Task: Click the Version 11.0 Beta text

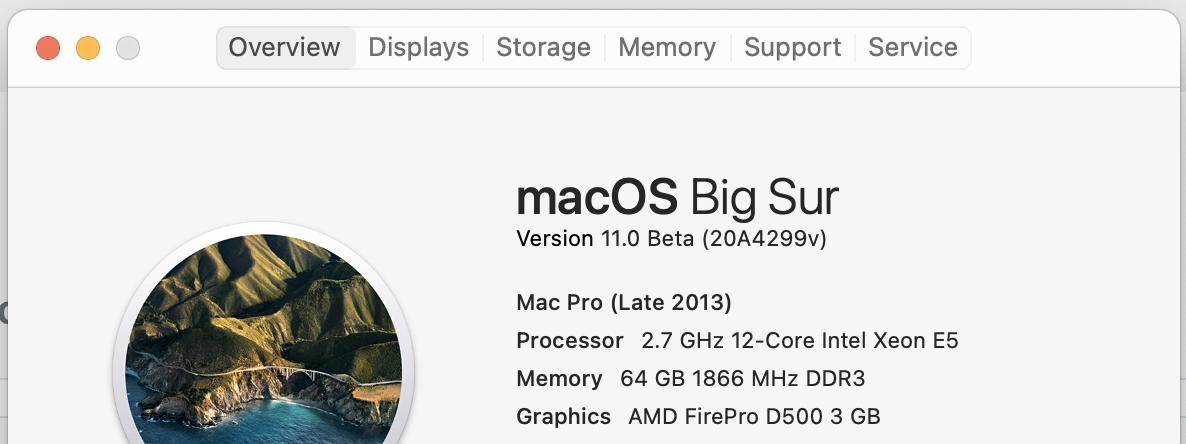Action: (x=604, y=239)
